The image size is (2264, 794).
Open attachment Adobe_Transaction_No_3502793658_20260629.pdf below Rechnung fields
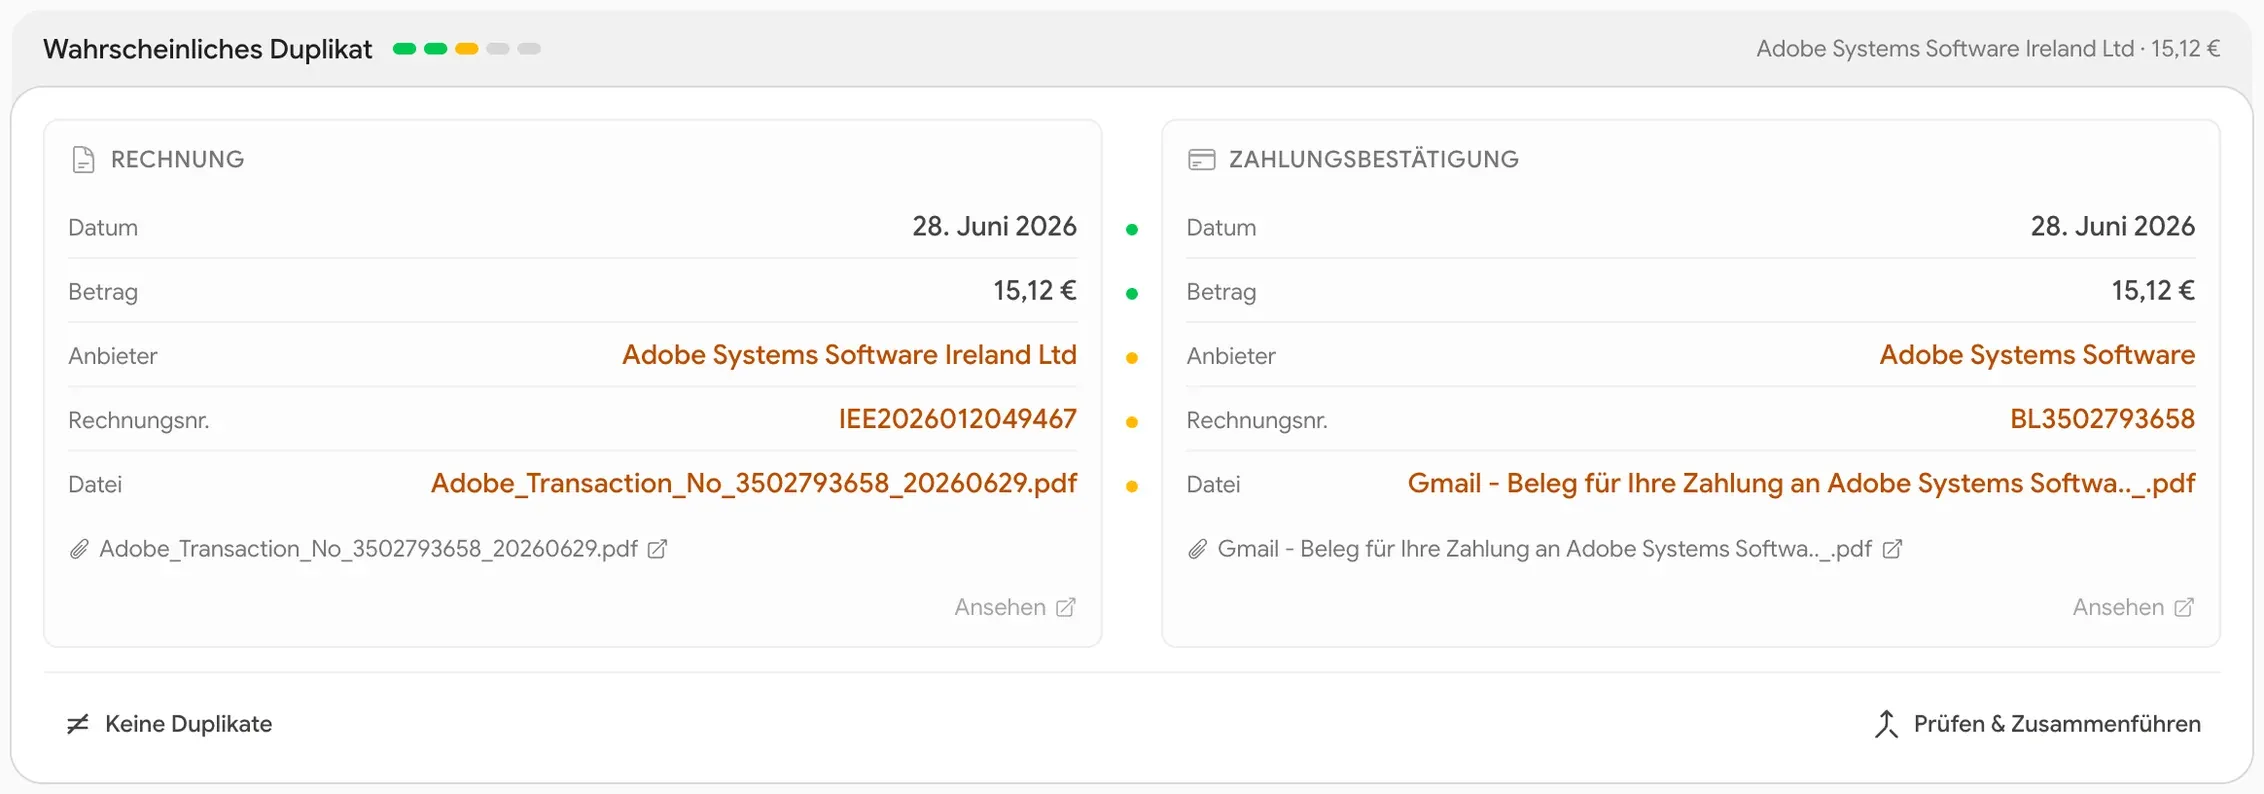[368, 549]
